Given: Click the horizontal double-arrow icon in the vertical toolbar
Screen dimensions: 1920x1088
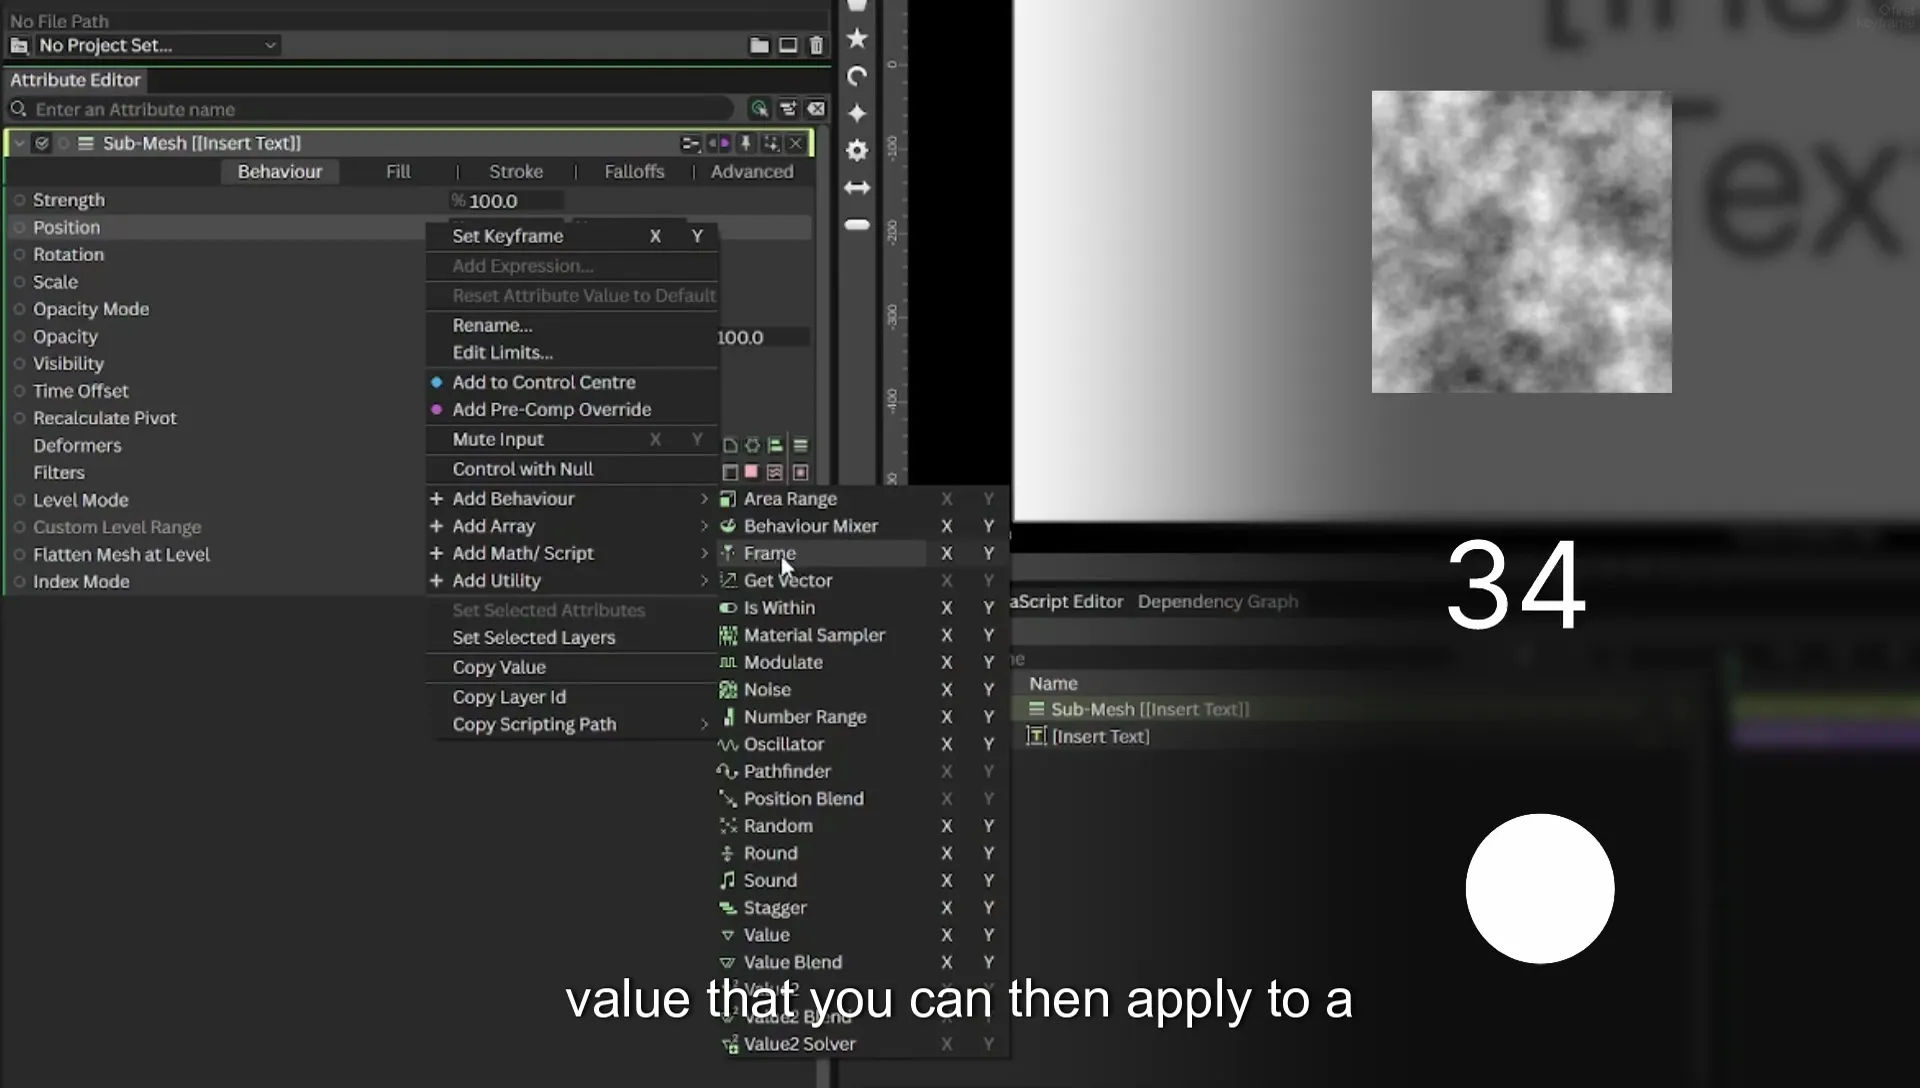Looking at the screenshot, I should [857, 187].
